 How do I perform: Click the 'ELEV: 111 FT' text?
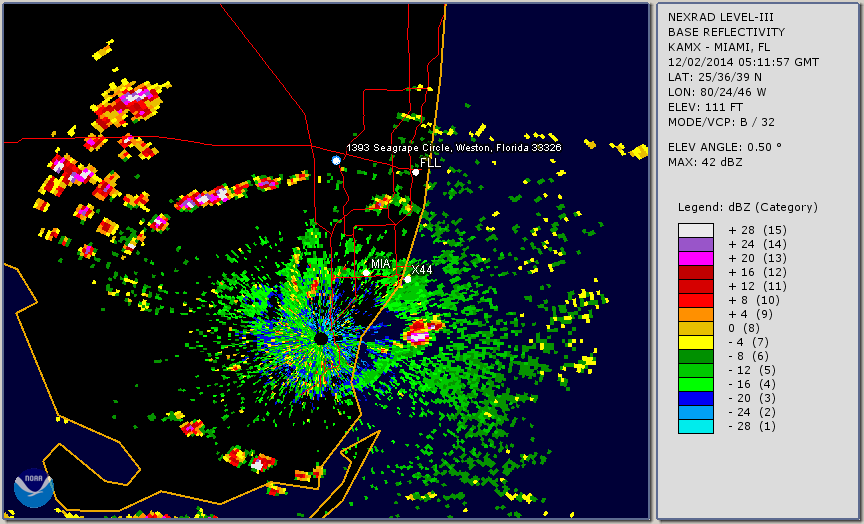click(705, 107)
